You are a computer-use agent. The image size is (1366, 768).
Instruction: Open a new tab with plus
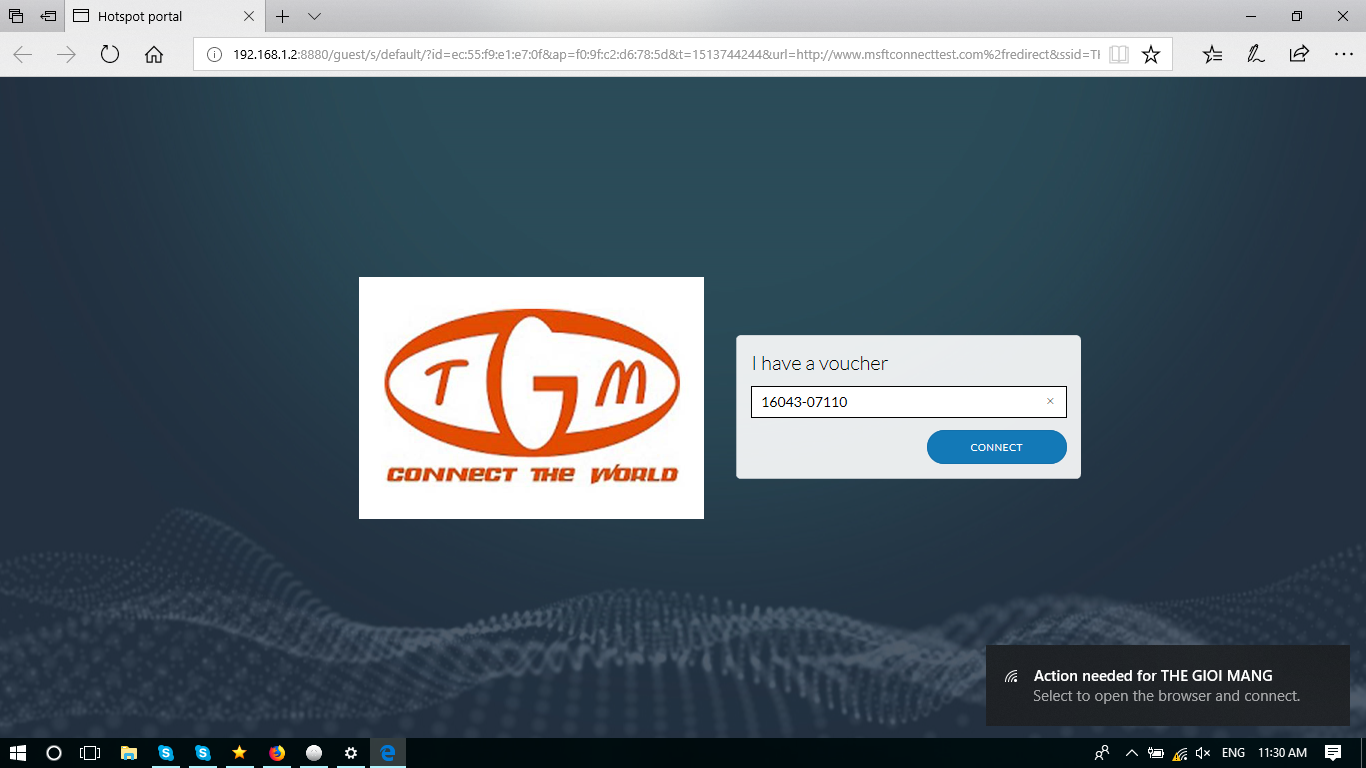283,16
